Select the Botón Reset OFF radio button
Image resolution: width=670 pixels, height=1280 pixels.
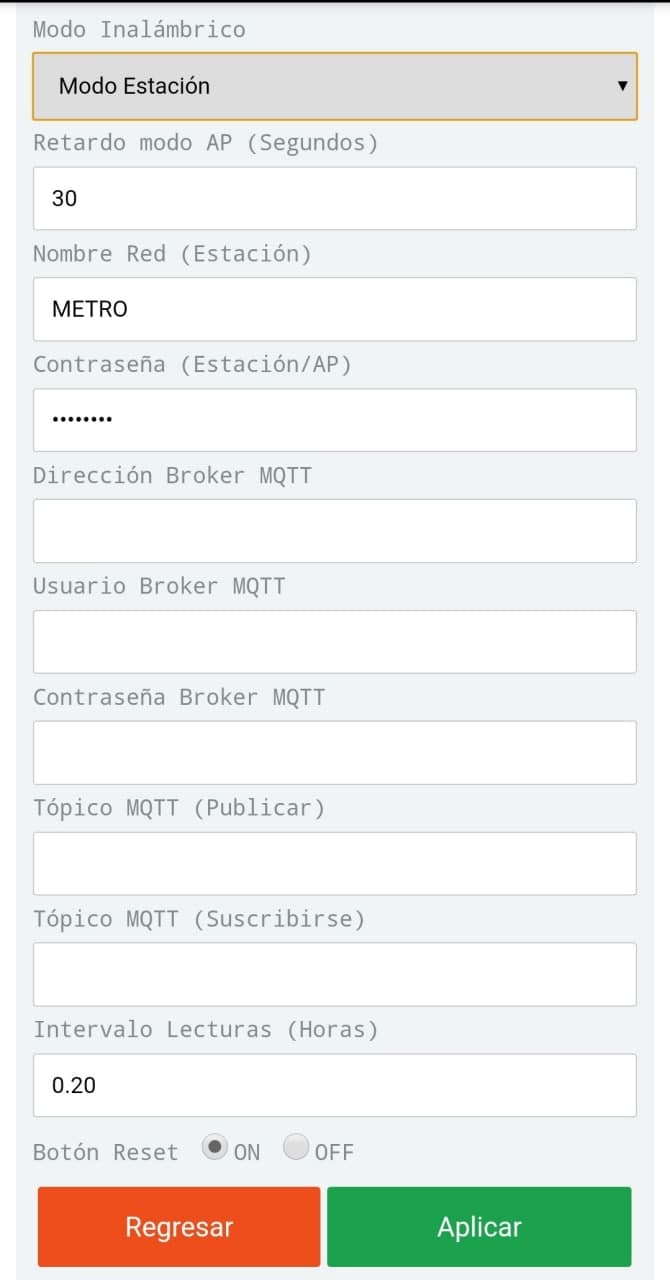[296, 1147]
